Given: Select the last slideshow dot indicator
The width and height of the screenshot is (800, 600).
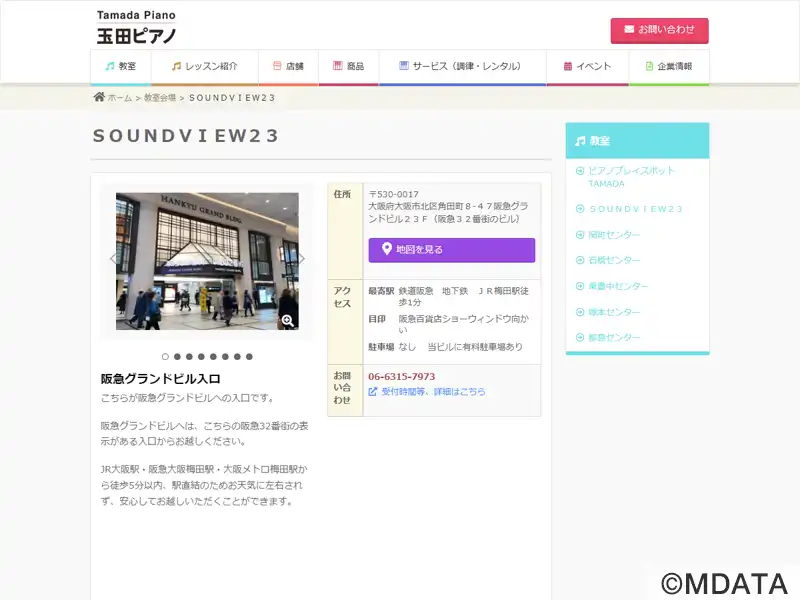Looking at the screenshot, I should click(249, 356).
